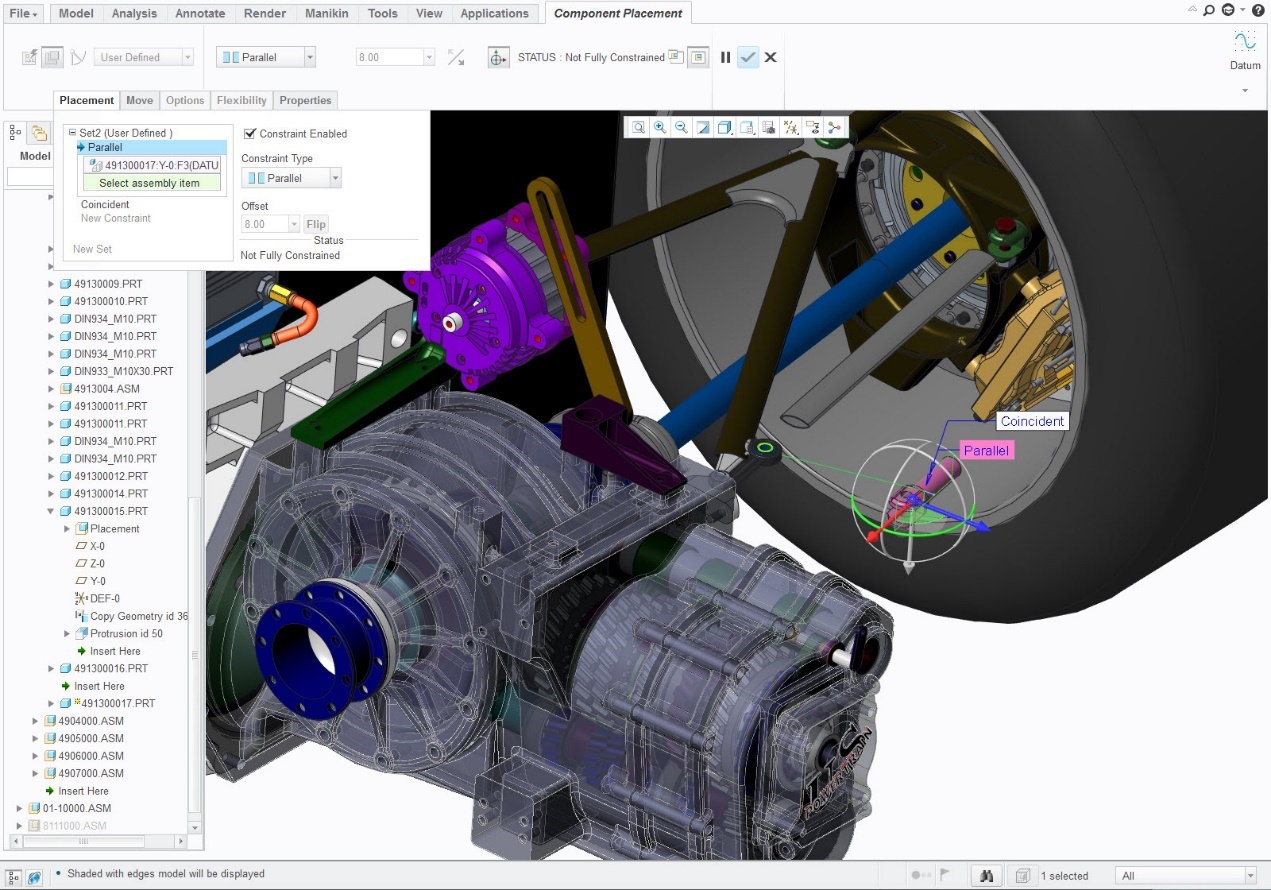Toggle the 3D dragger icon
The width and height of the screenshot is (1271, 890).
tap(499, 57)
